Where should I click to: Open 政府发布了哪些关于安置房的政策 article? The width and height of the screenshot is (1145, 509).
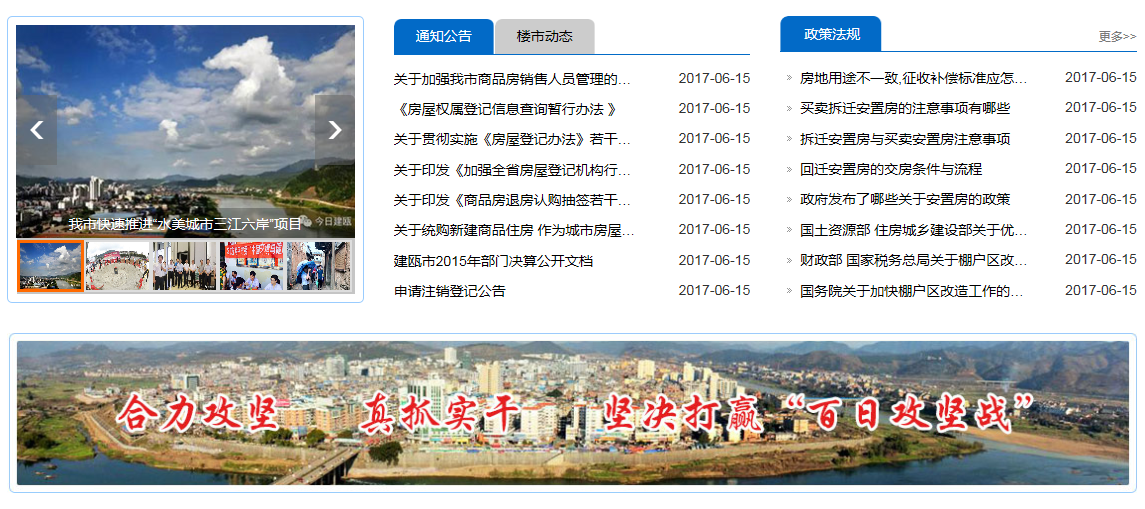(x=905, y=199)
